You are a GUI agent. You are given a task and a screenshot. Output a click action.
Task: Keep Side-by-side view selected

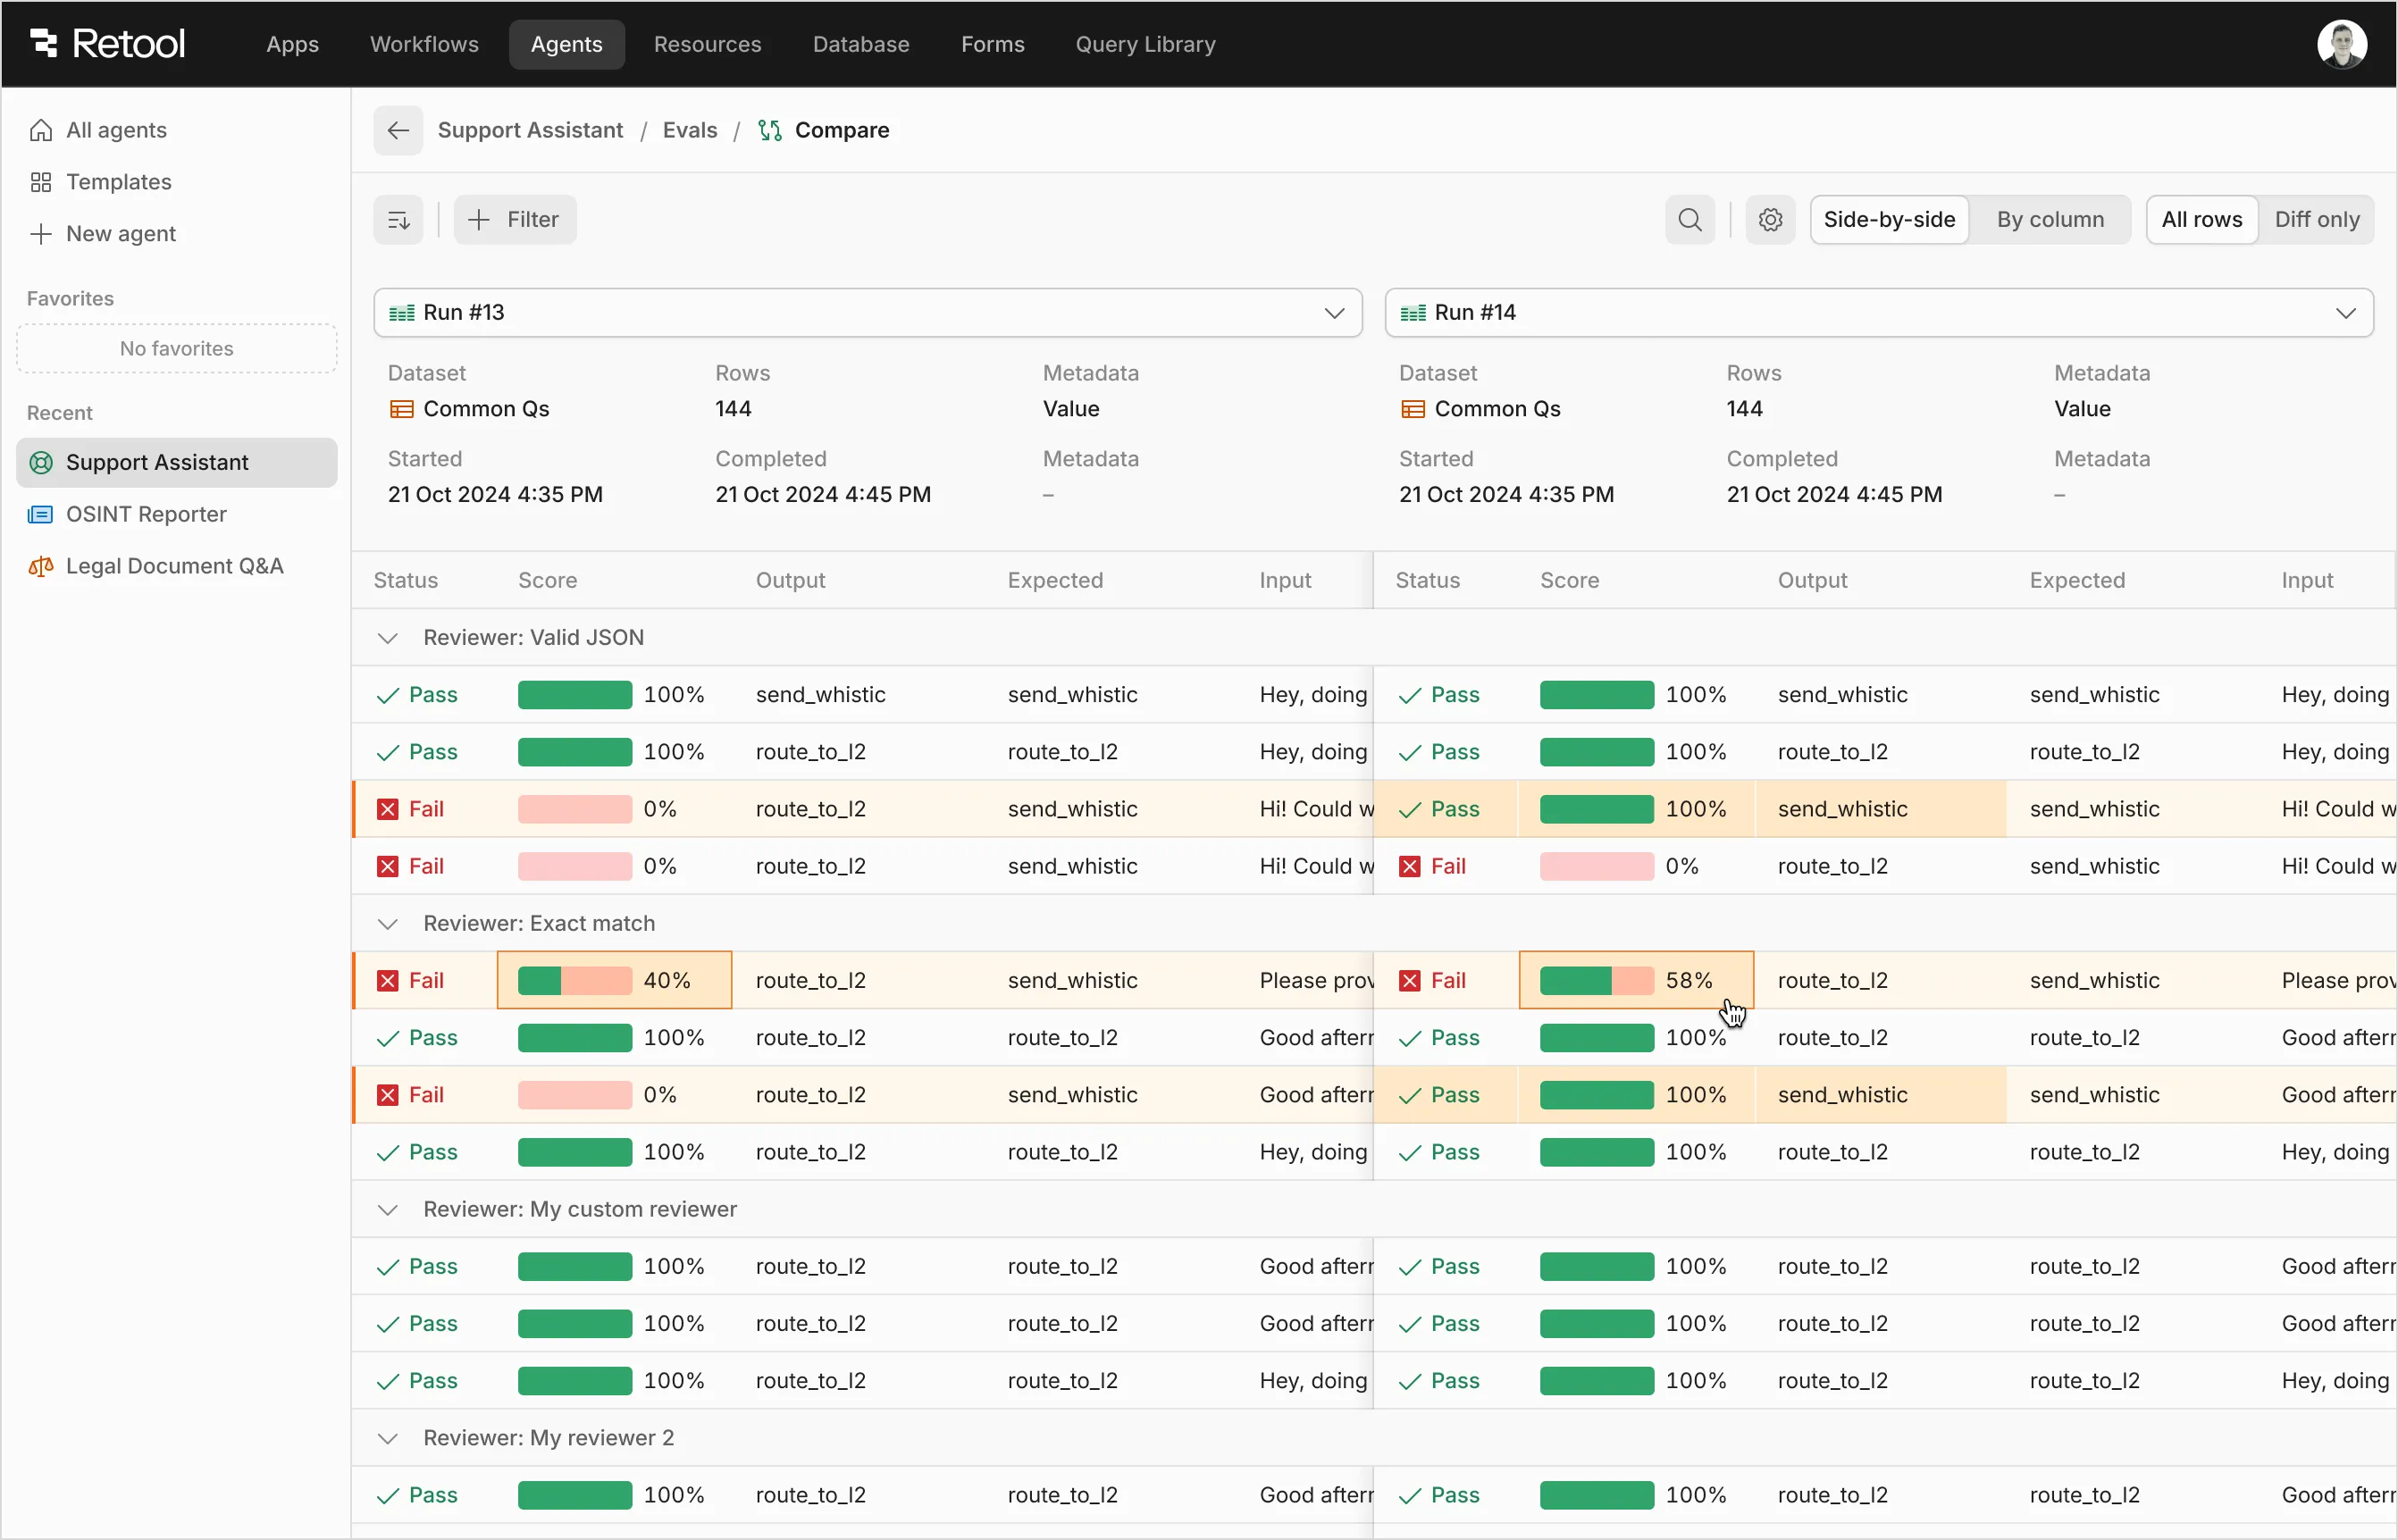[x=1889, y=219]
